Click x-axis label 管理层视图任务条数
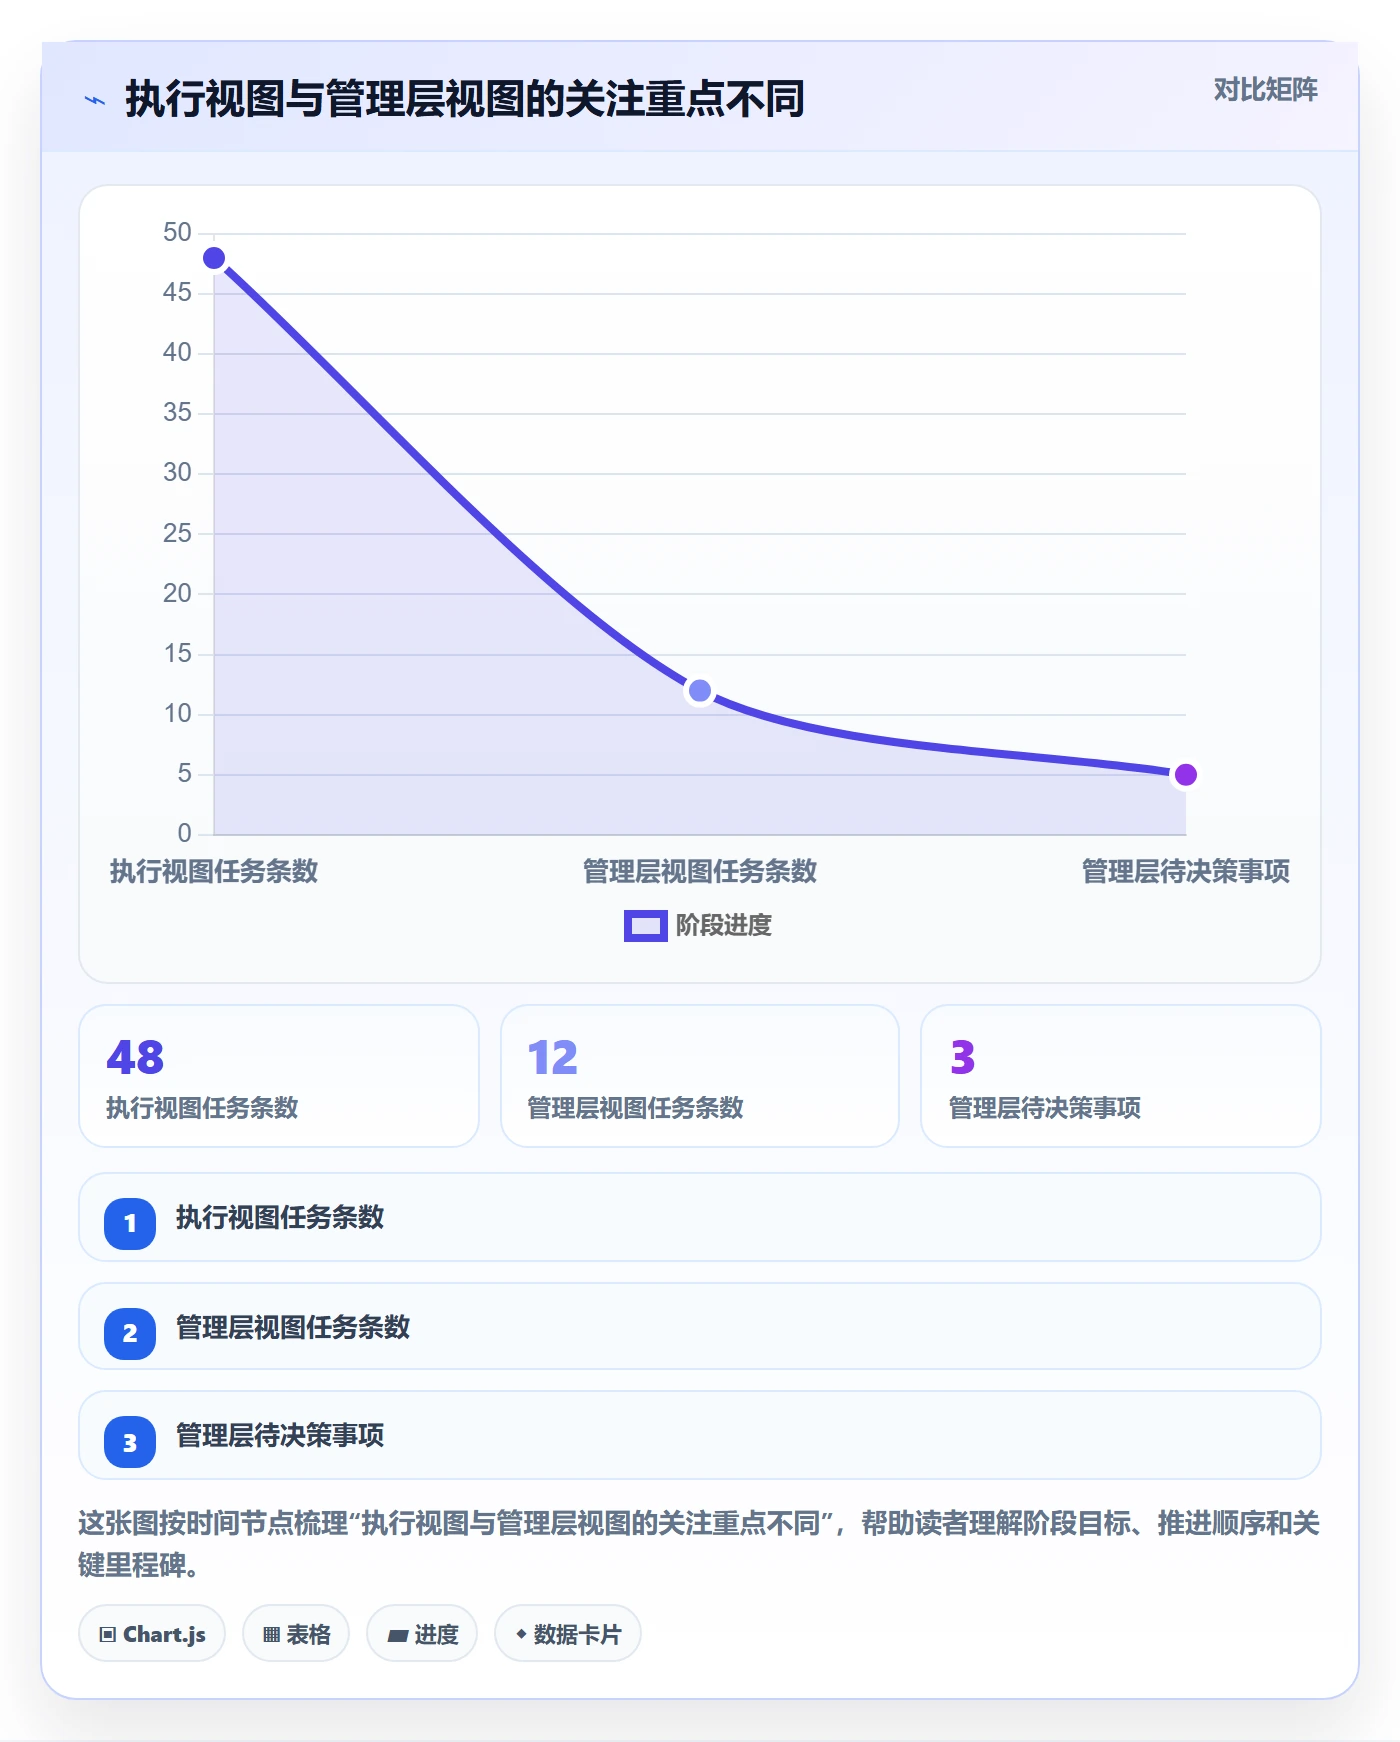This screenshot has width=1400, height=1742. click(700, 871)
